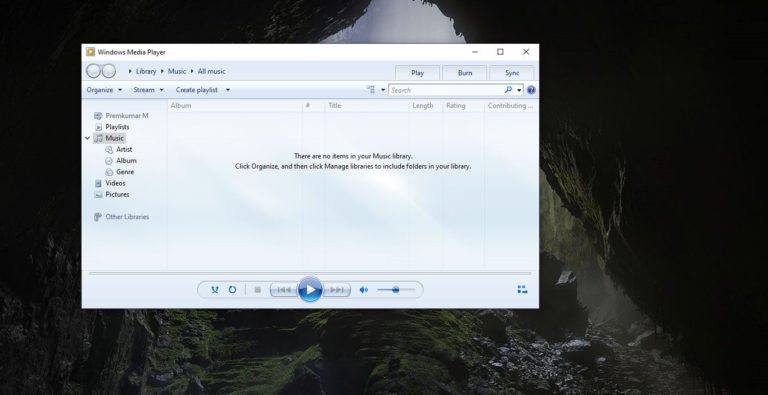The width and height of the screenshot is (768, 395).
Task: Select Other Libraries in the sidebar
Action: pos(127,217)
